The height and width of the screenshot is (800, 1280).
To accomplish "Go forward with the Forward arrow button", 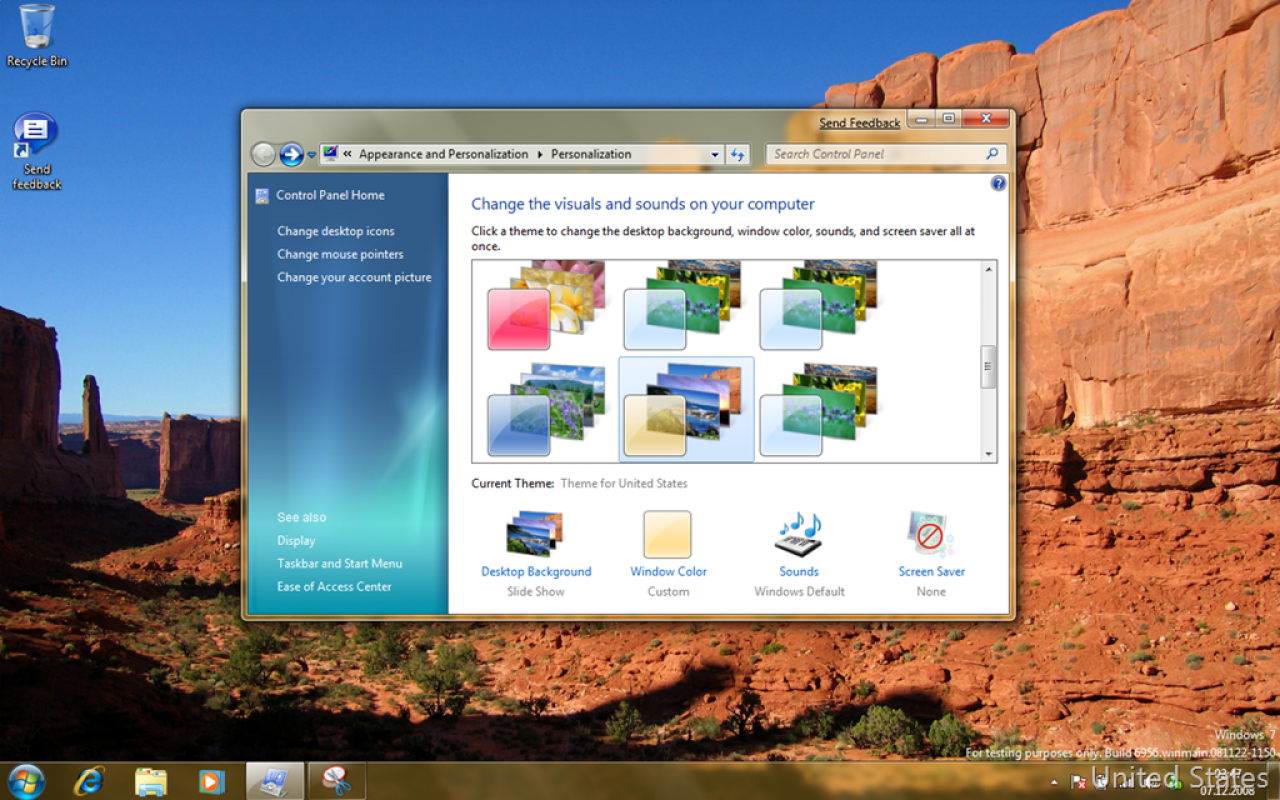I will [x=291, y=154].
